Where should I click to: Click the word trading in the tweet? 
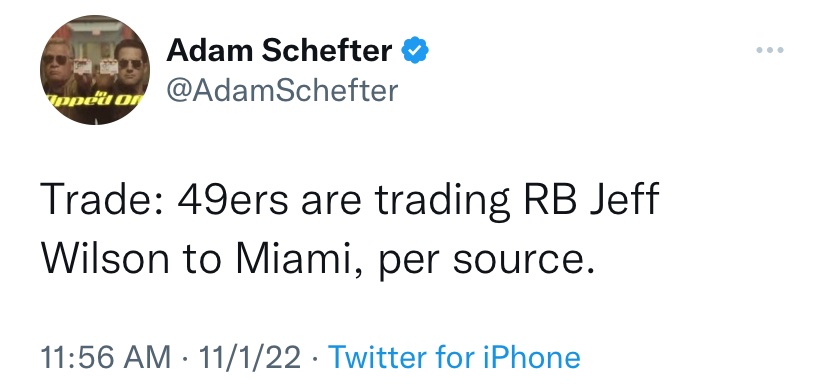tap(441, 202)
